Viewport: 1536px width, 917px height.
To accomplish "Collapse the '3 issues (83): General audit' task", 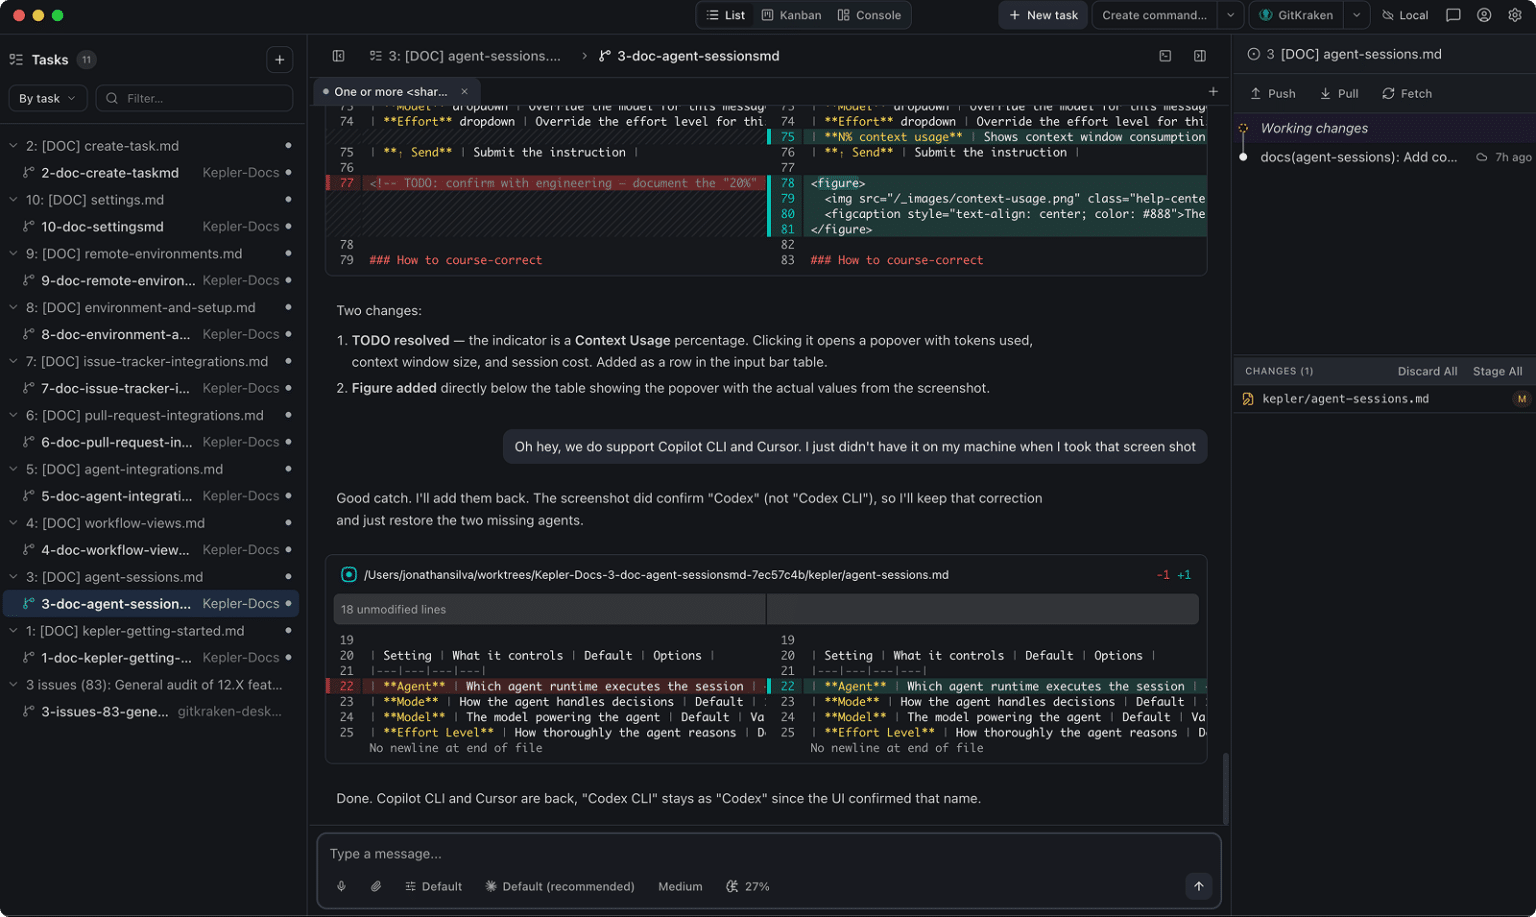I will click(14, 685).
